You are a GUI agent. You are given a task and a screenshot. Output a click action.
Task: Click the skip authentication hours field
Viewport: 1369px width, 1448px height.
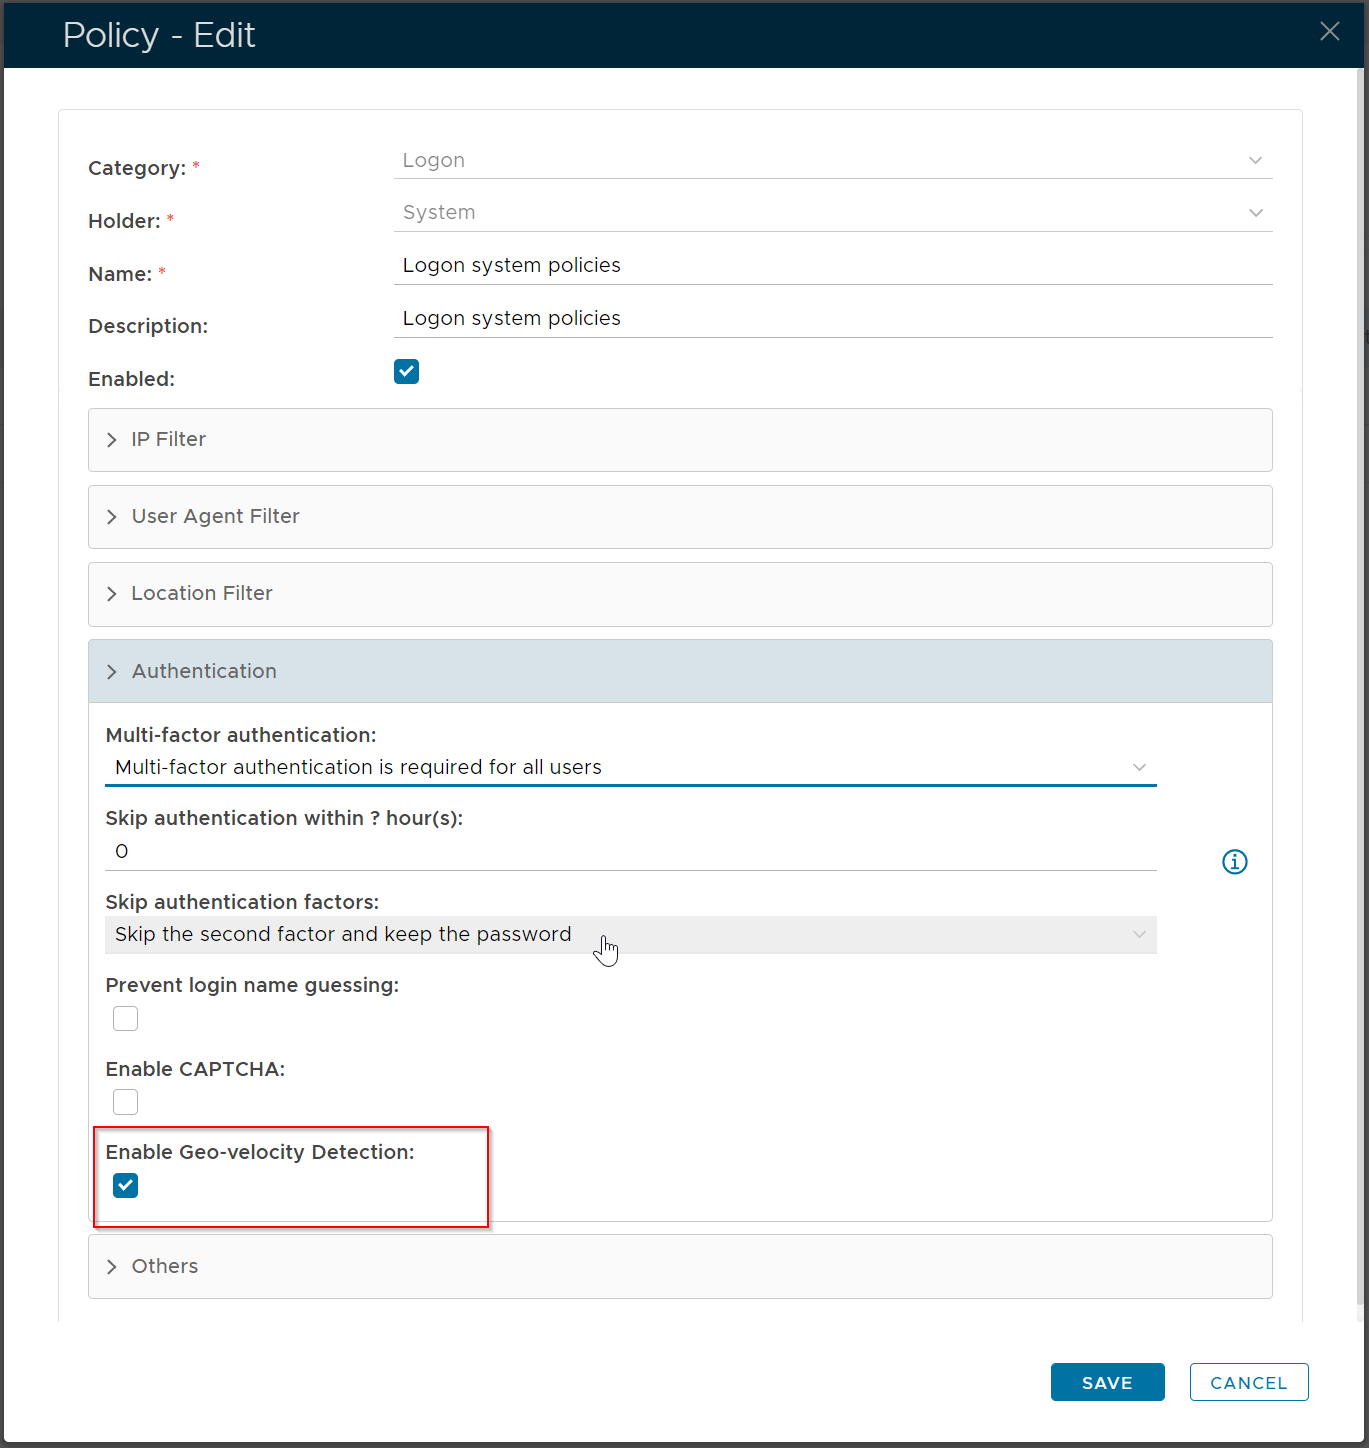pyautogui.click(x=630, y=852)
